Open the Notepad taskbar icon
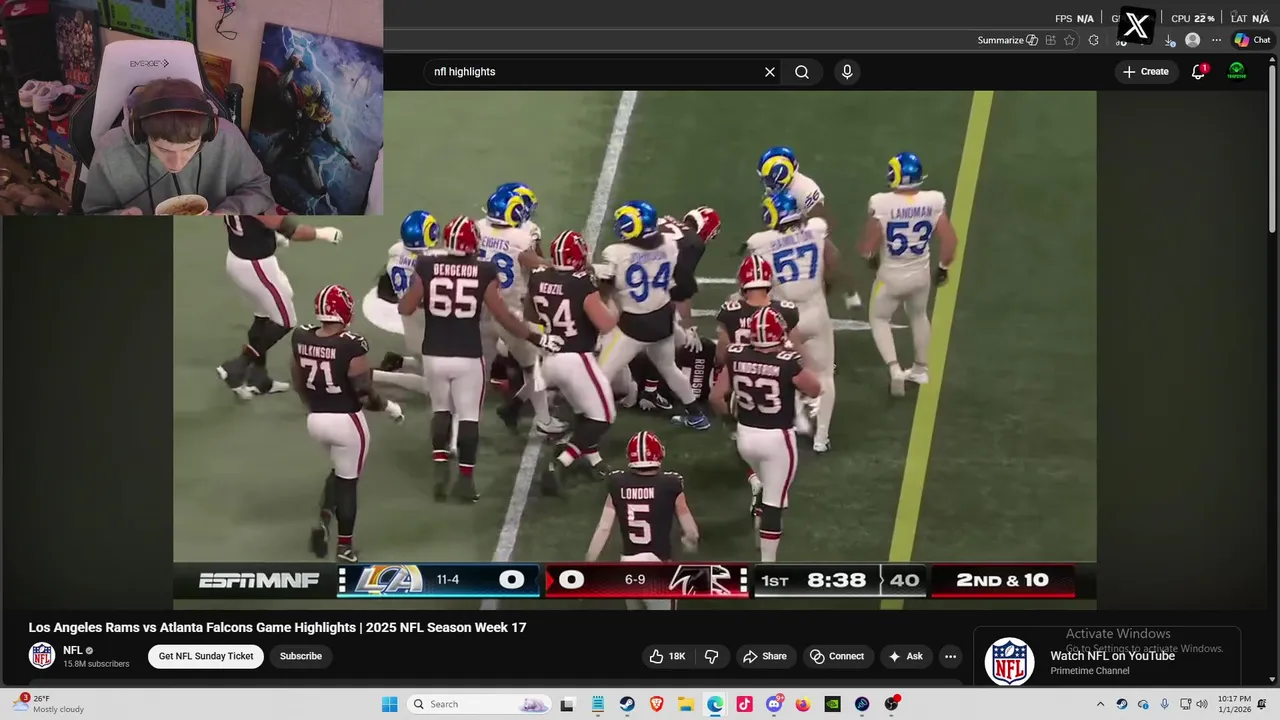The width and height of the screenshot is (1280, 720). coord(597,704)
